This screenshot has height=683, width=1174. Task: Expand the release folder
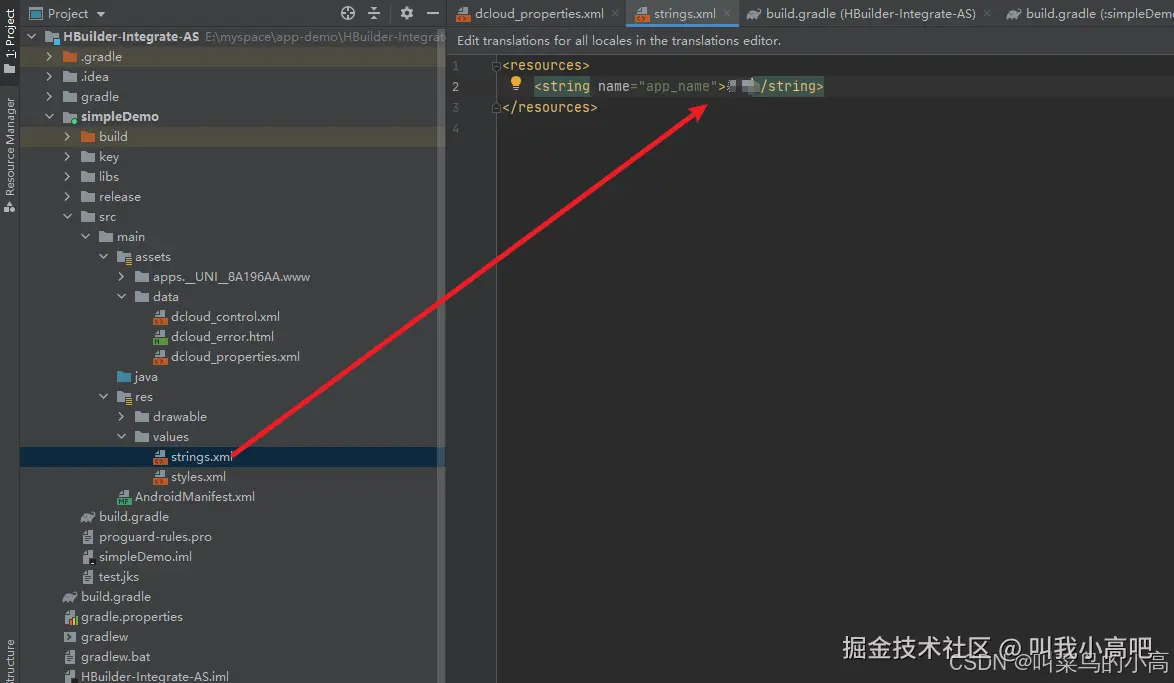67,197
